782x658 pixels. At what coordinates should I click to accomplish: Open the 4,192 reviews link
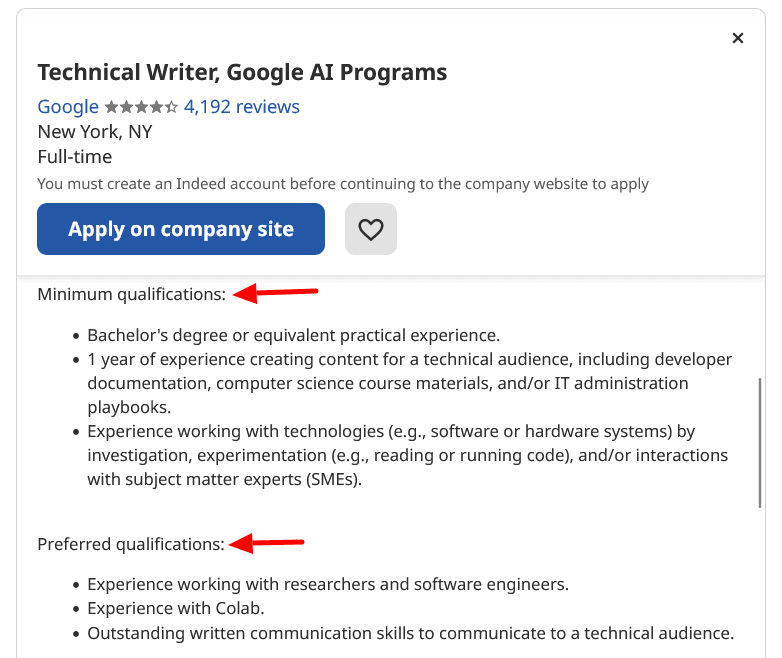click(241, 107)
